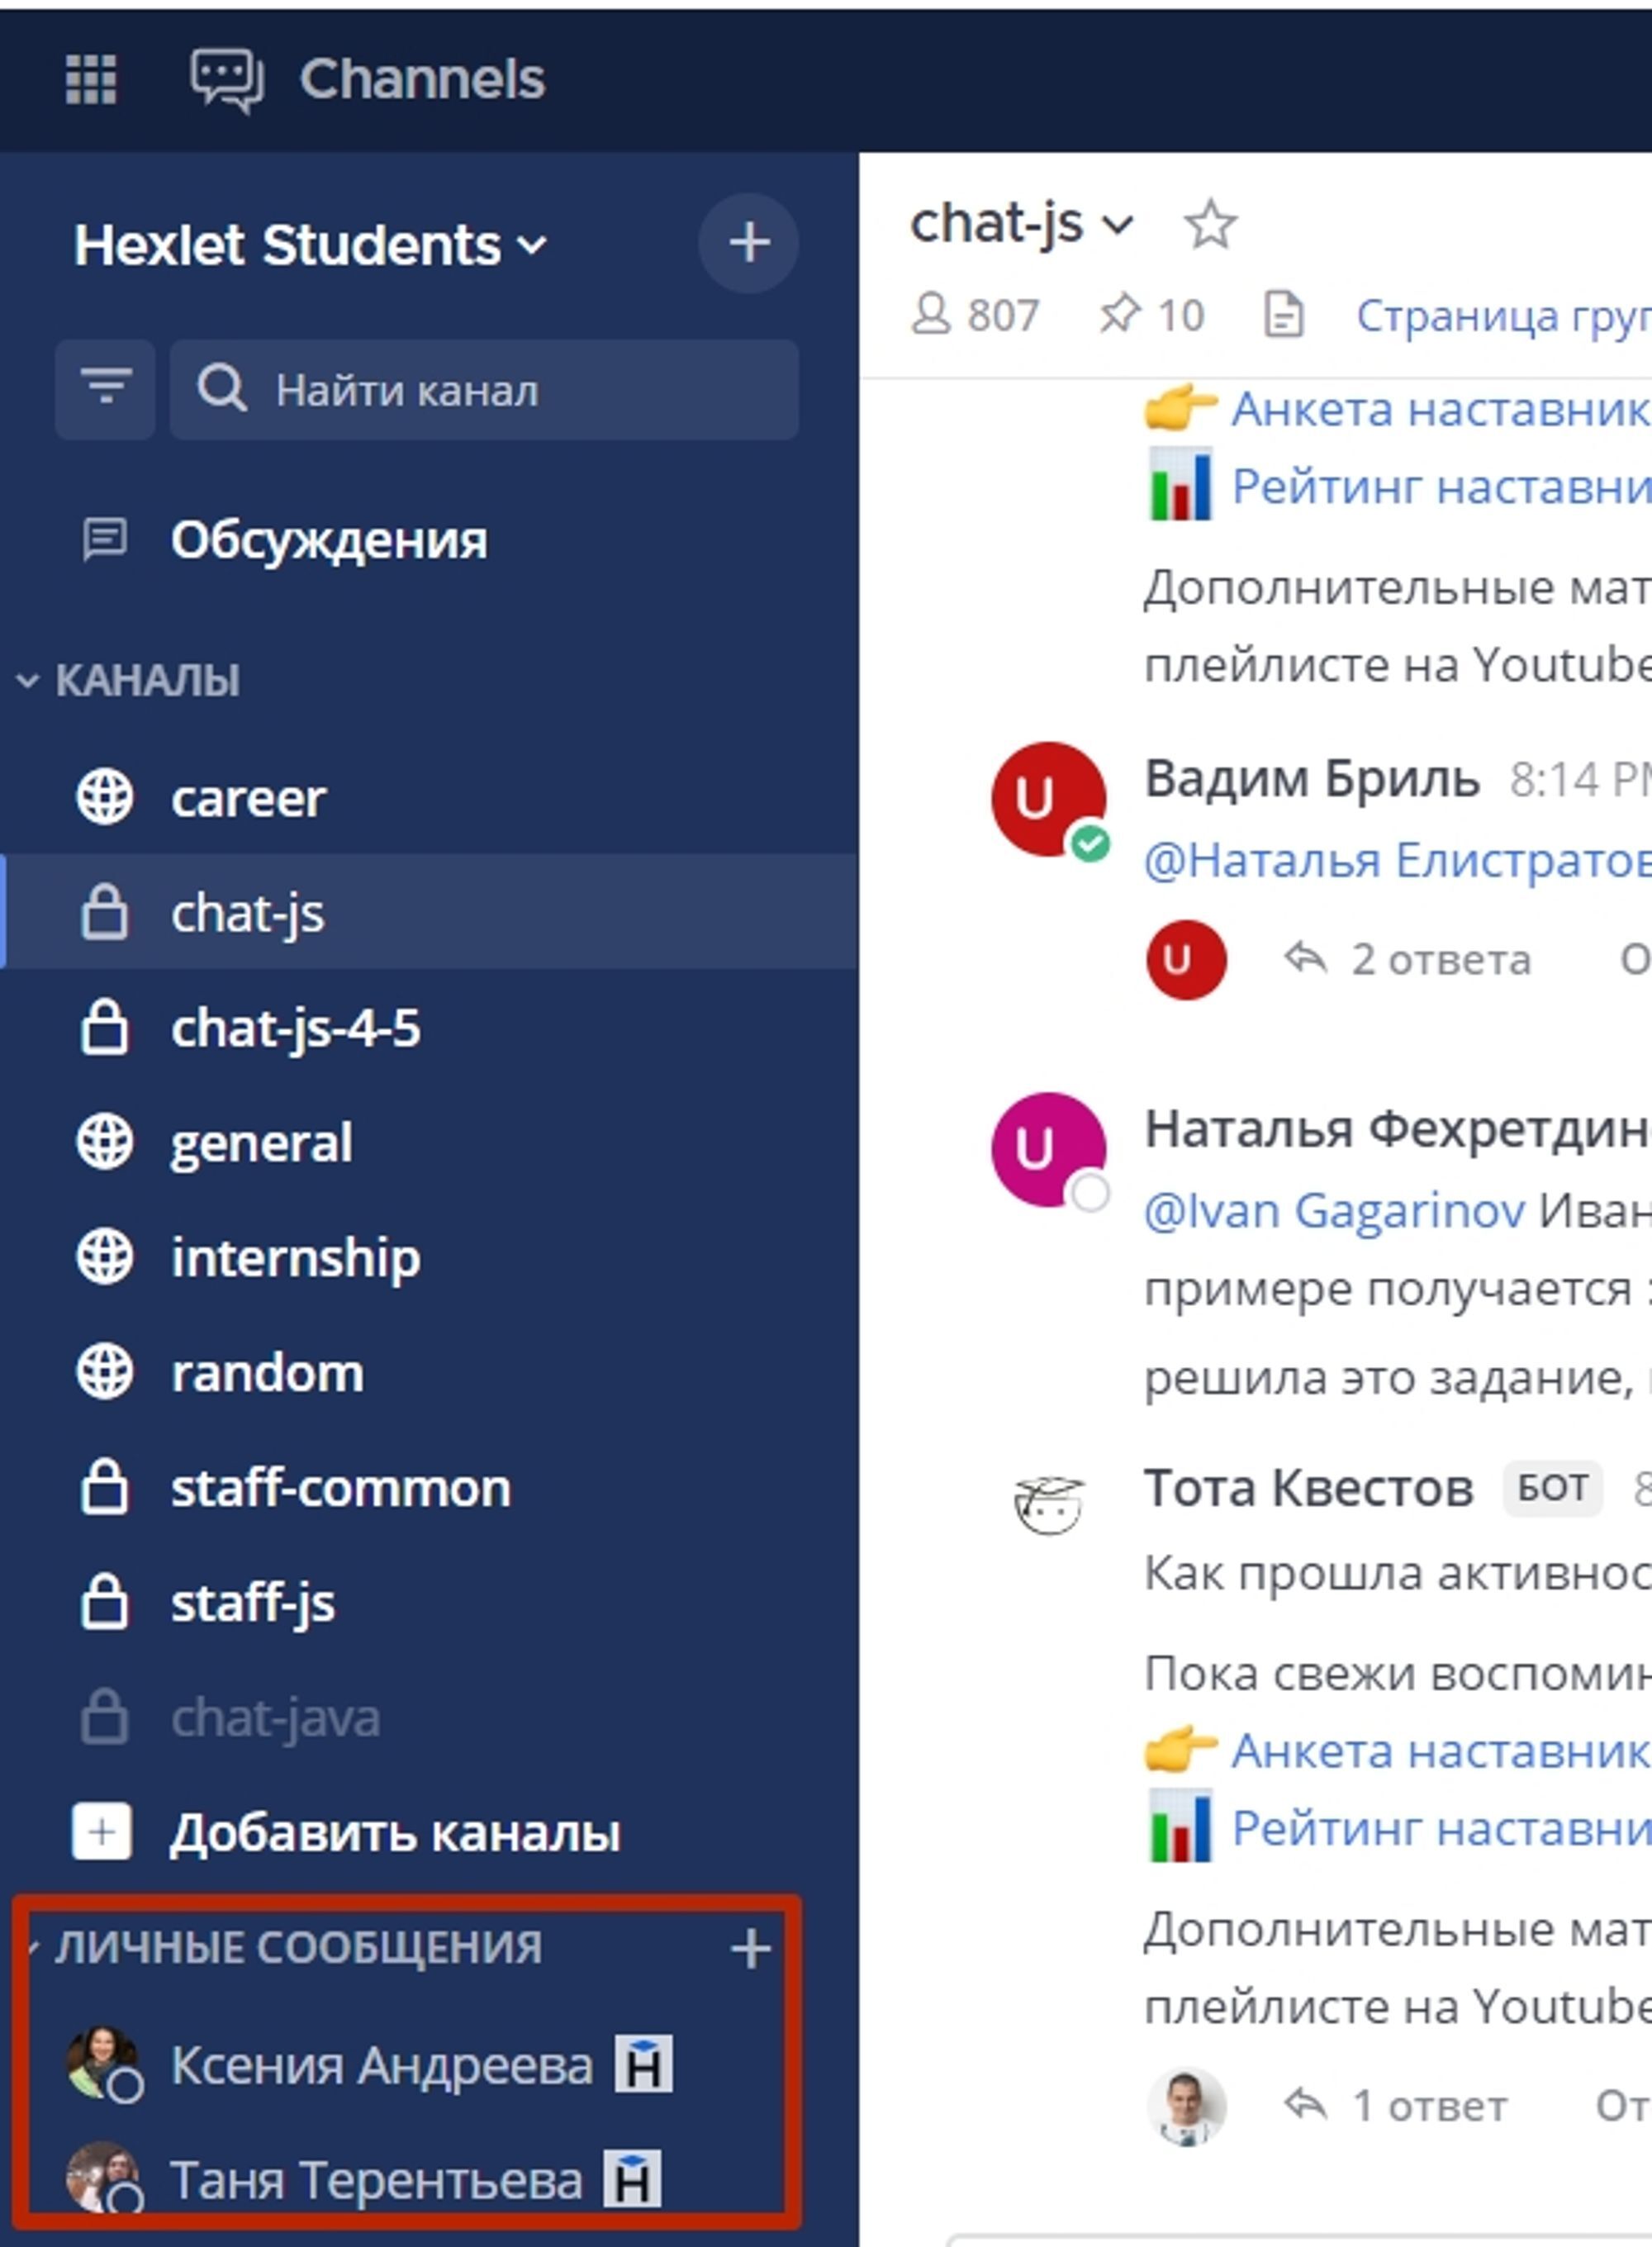Click the Hexlet badge next to Таня Терентьева
Image resolution: width=1652 pixels, height=2247 pixels.
tap(632, 2179)
